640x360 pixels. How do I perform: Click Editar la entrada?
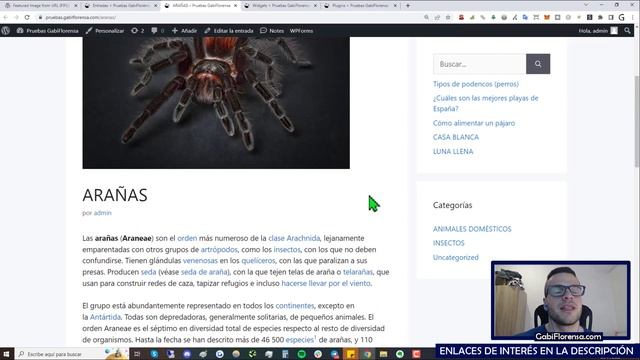coord(229,31)
